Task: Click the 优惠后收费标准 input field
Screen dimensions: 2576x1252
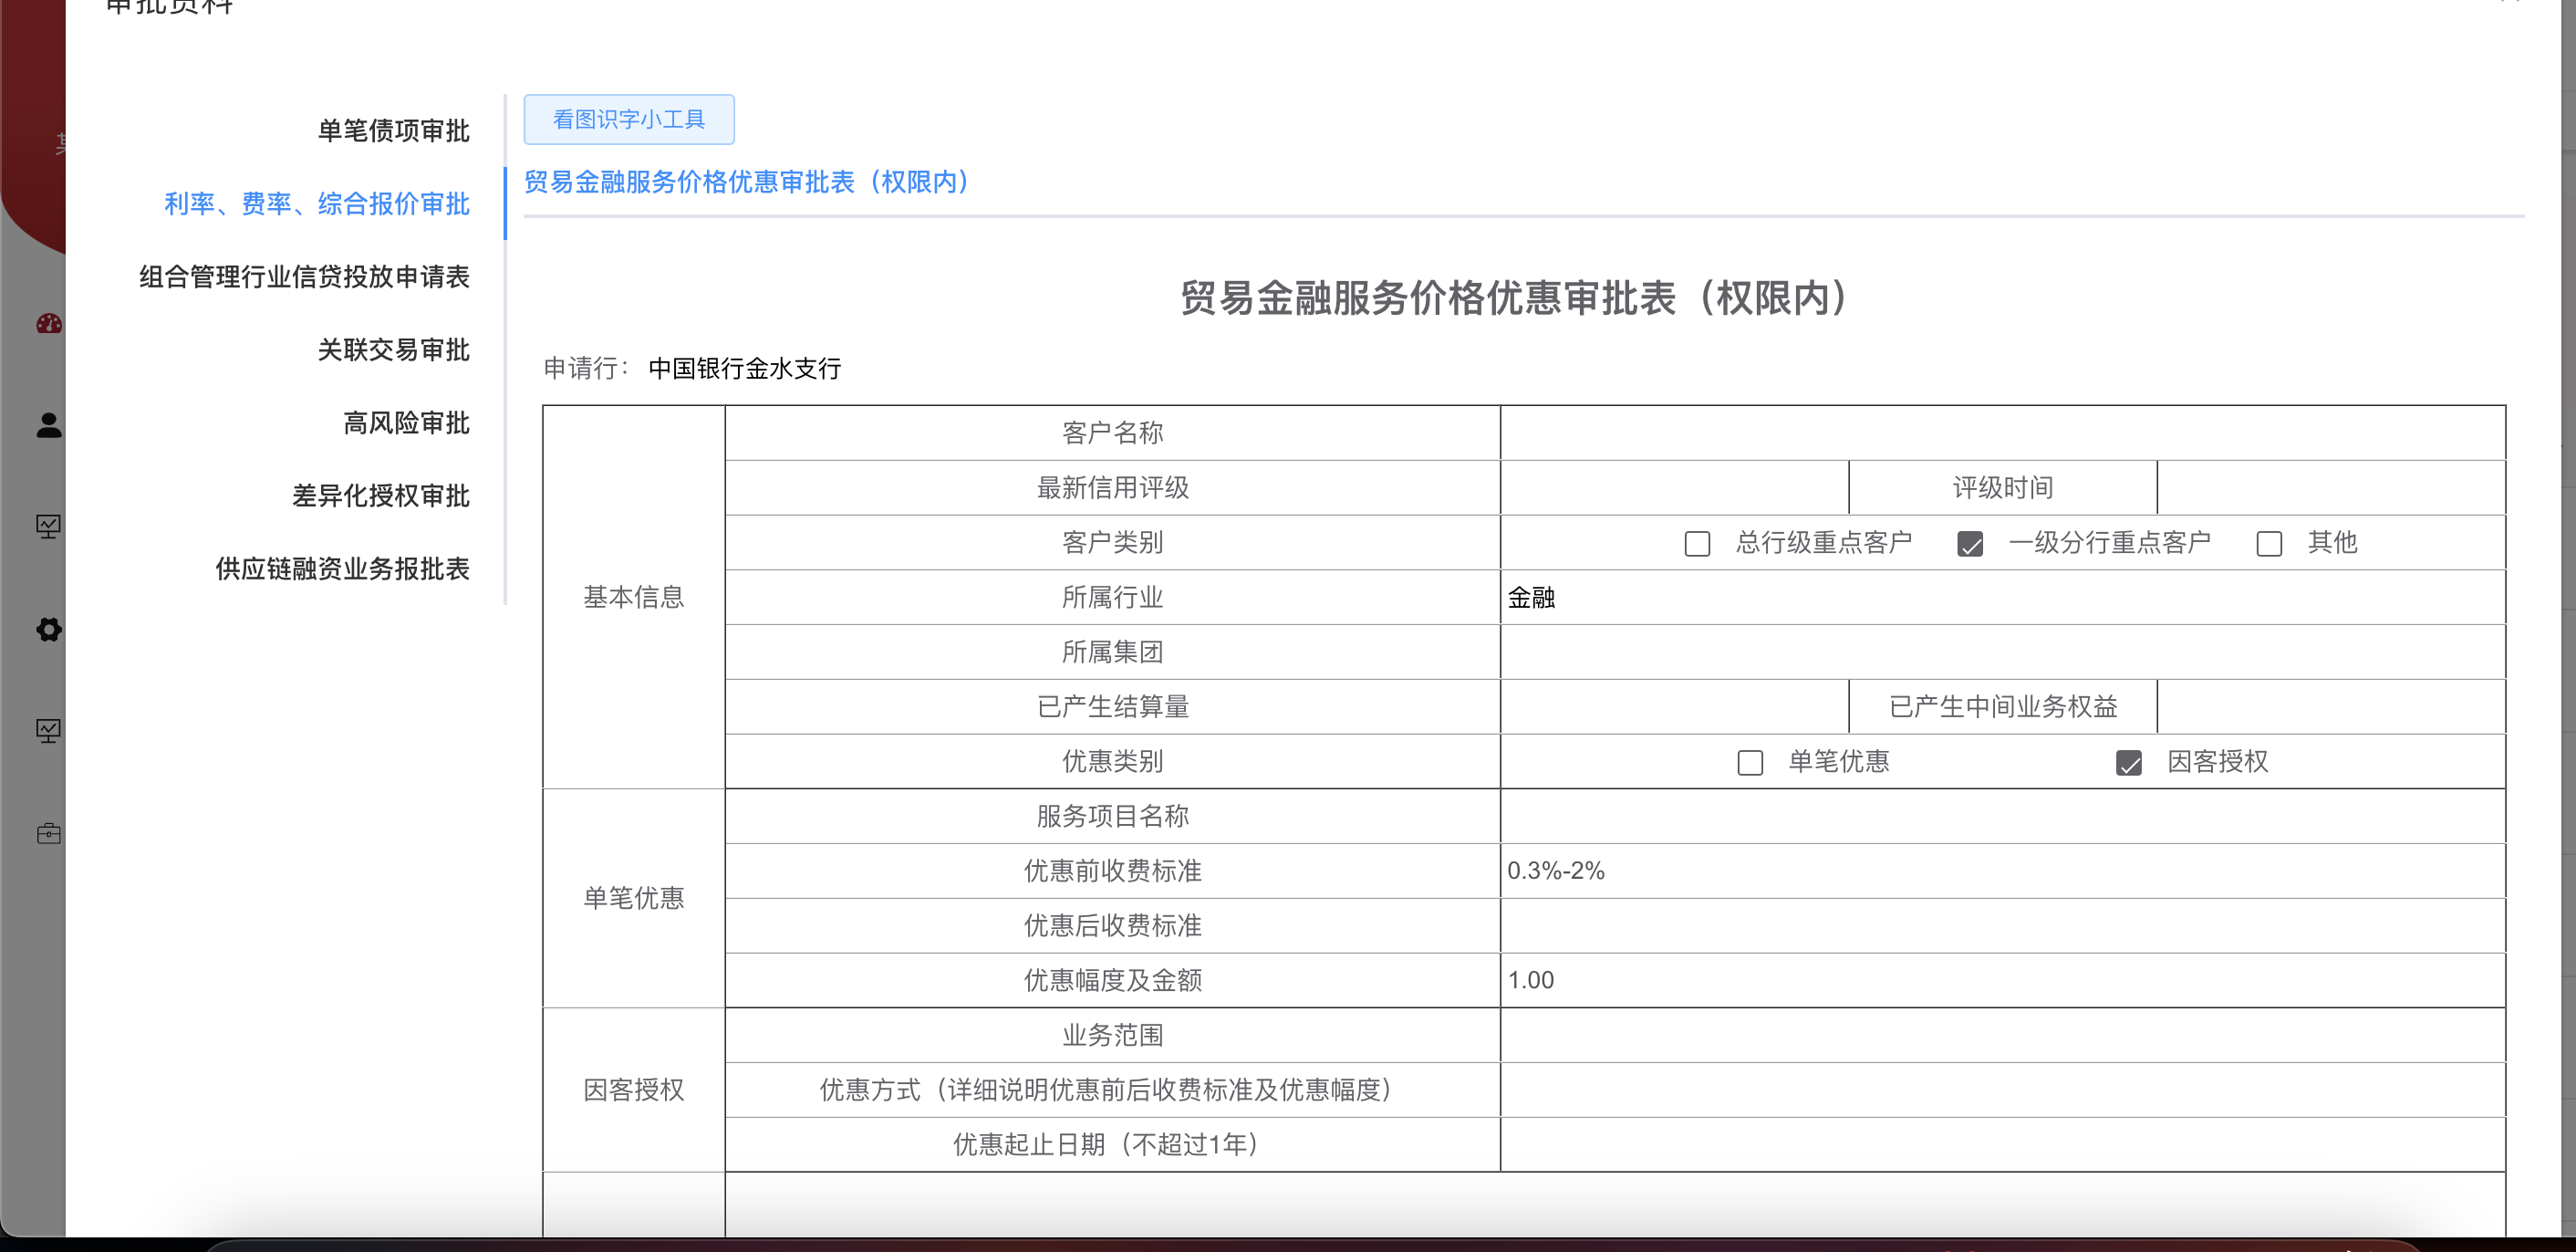Action: tap(2002, 926)
